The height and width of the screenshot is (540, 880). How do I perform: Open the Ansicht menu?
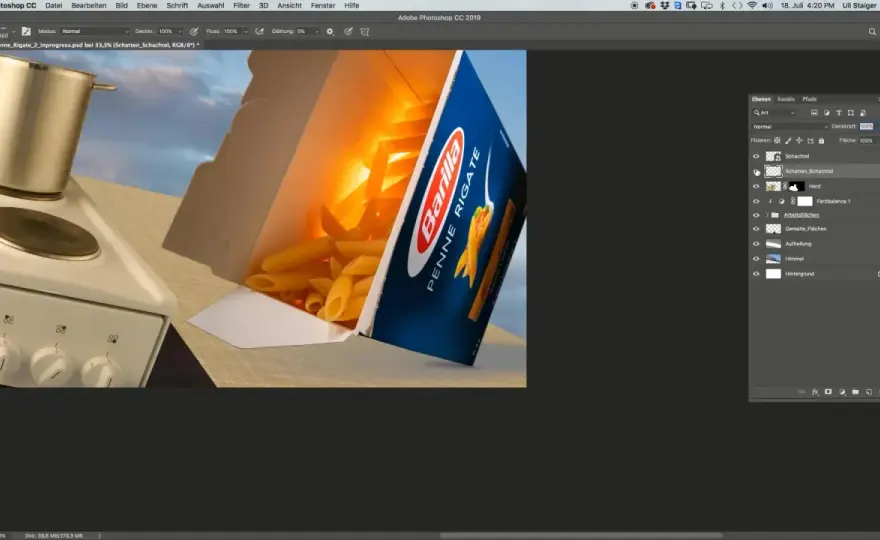(x=290, y=5)
